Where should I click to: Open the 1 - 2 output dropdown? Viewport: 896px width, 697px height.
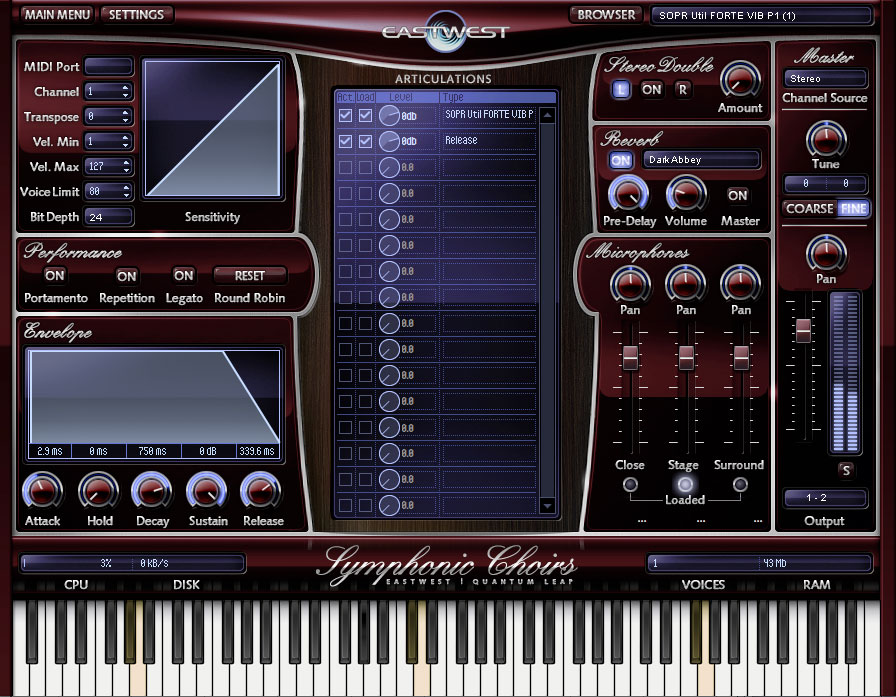pos(825,498)
